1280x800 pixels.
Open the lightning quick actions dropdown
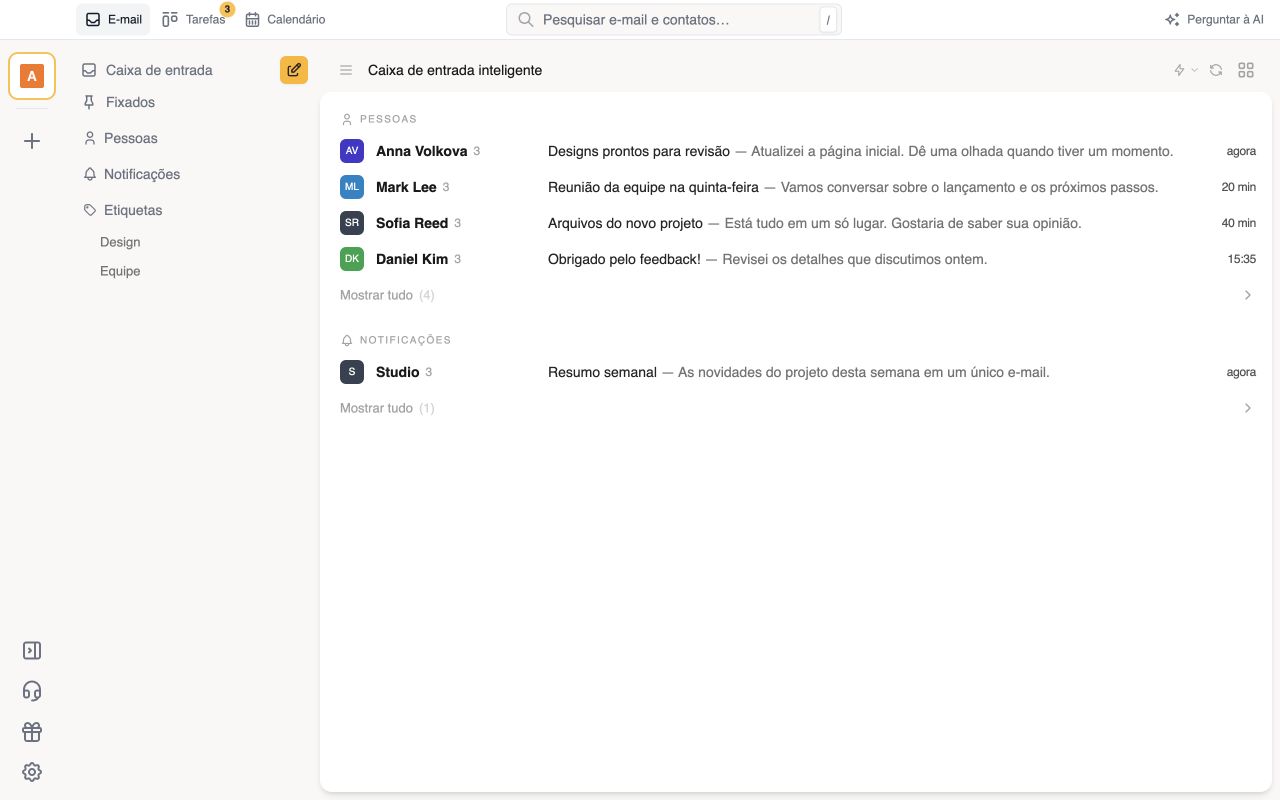1185,70
